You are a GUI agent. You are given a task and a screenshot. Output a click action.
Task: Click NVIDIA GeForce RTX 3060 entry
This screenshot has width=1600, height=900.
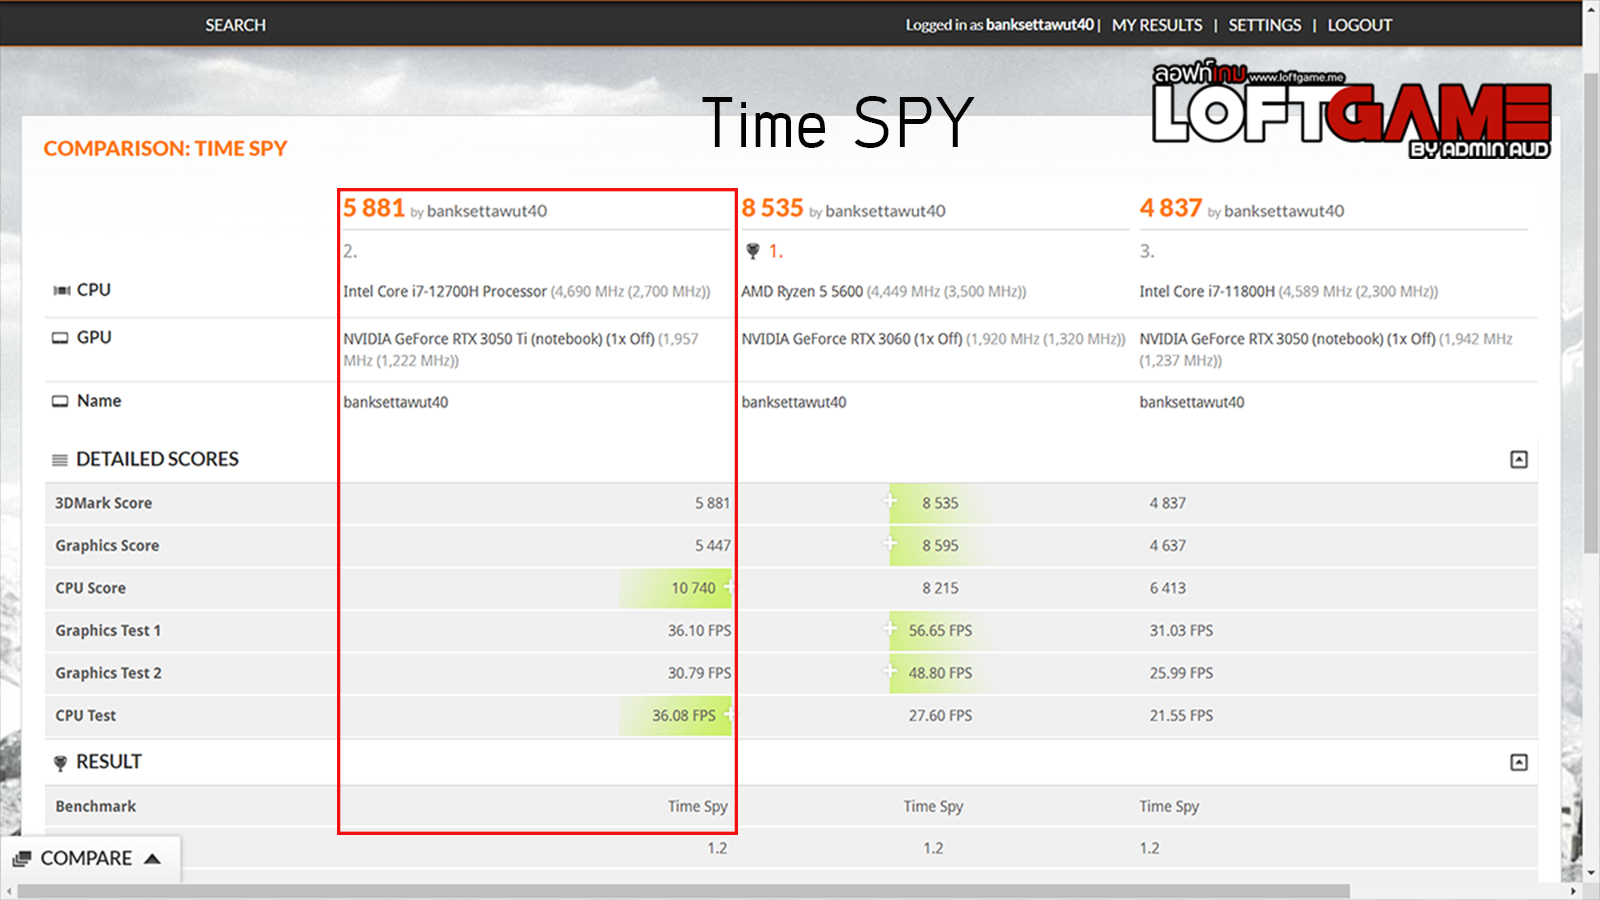coord(933,339)
